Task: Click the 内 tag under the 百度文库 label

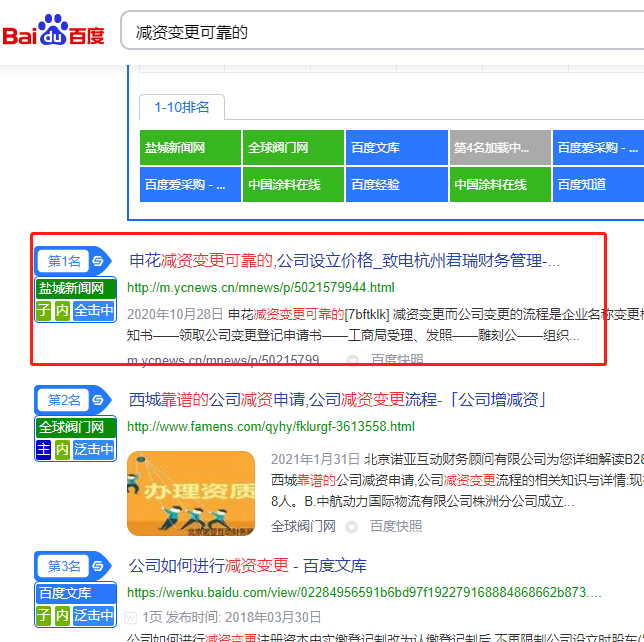Action: [x=62, y=615]
